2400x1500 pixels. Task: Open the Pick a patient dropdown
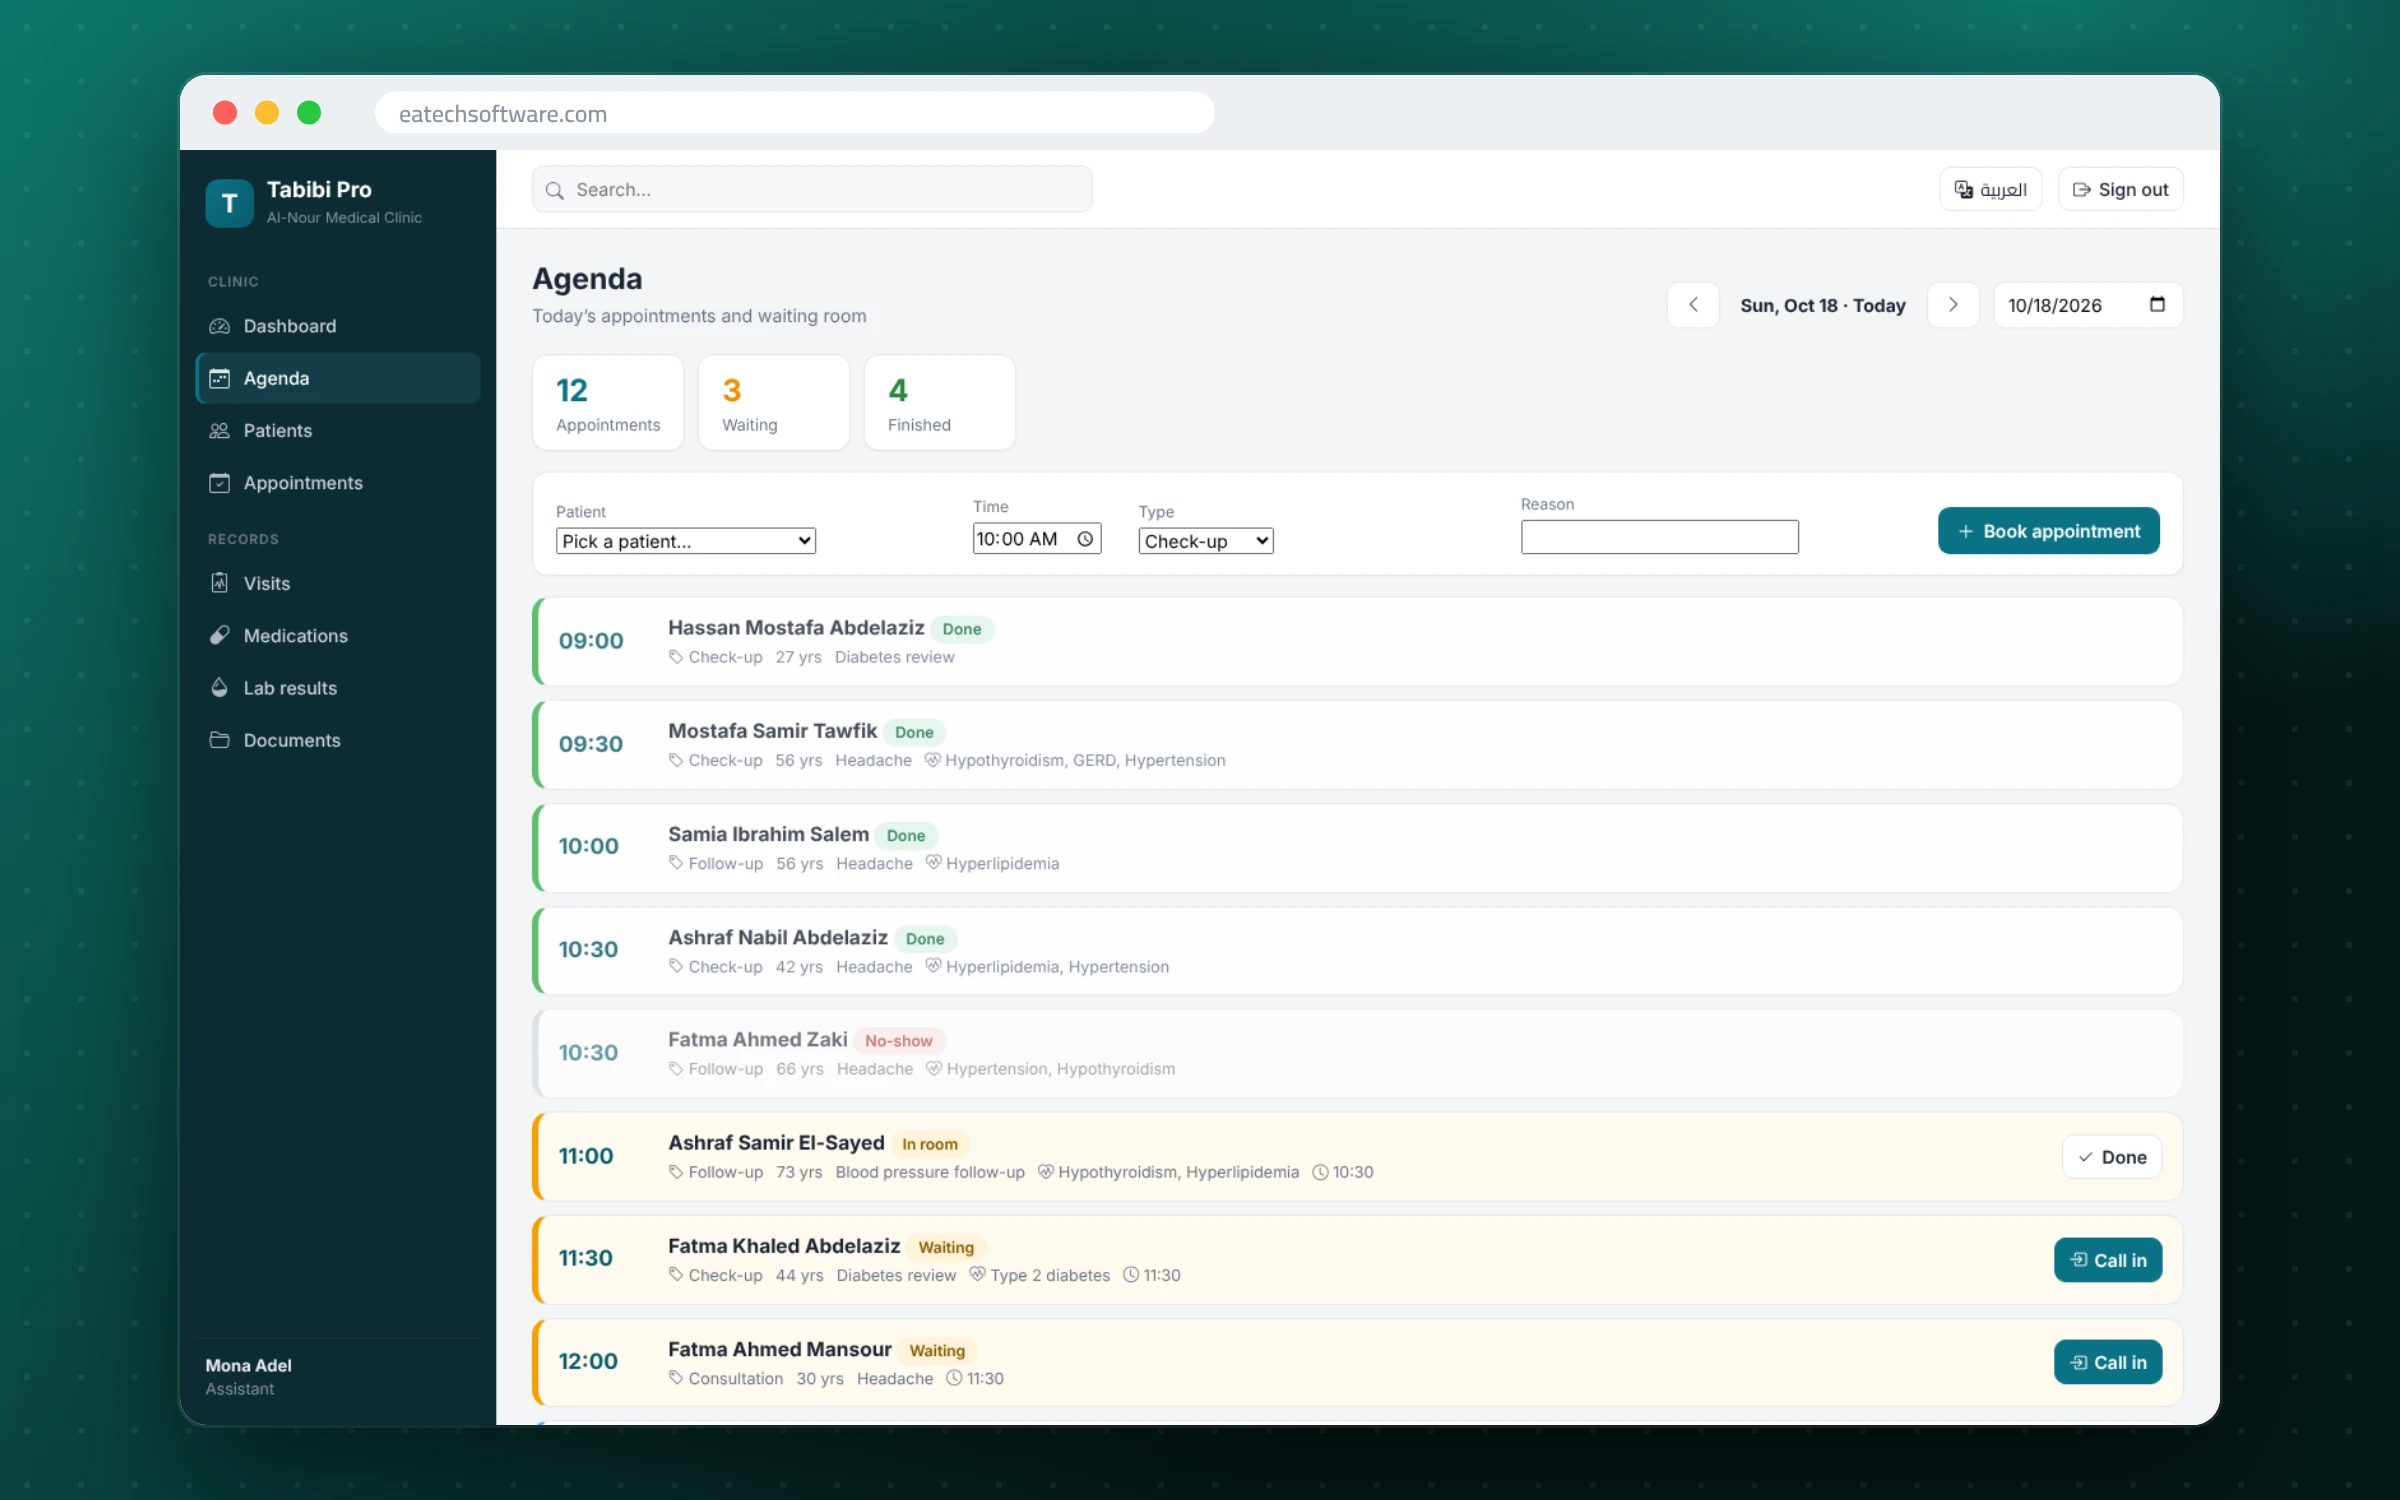686,541
